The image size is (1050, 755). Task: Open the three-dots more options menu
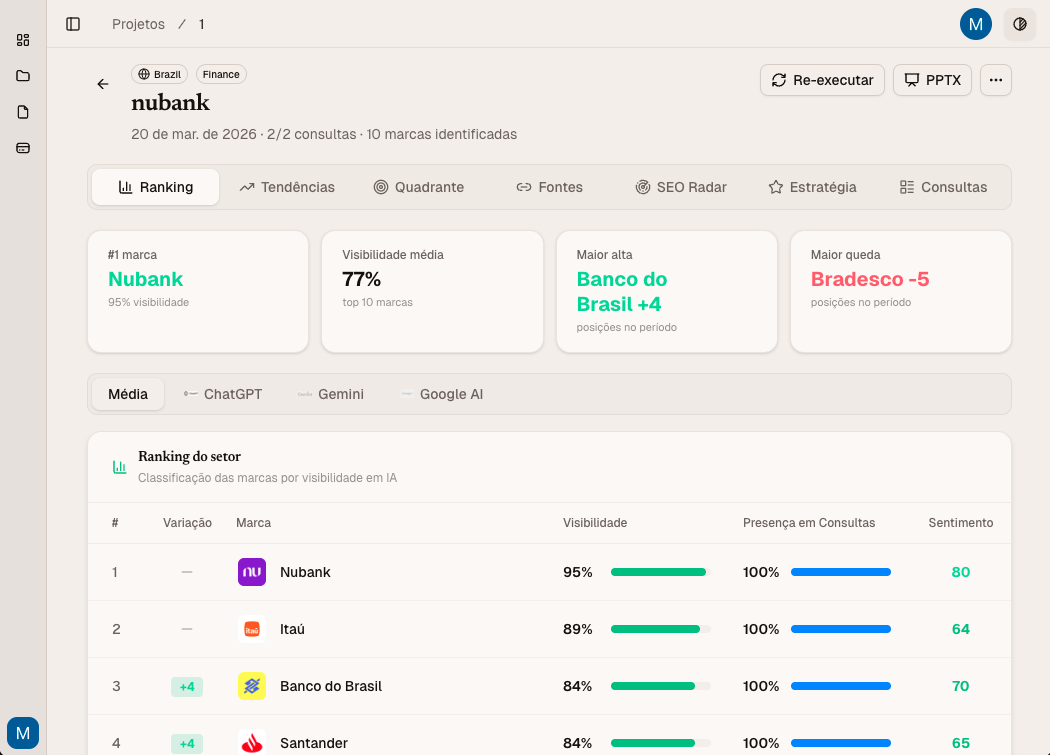pos(995,80)
